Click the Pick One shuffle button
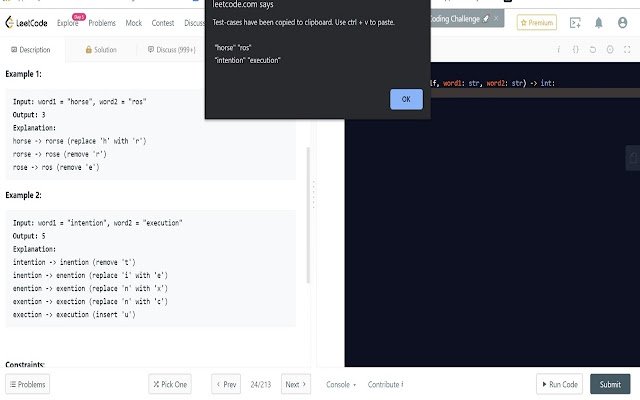Viewport: 640px width, 400px height. (x=170, y=384)
